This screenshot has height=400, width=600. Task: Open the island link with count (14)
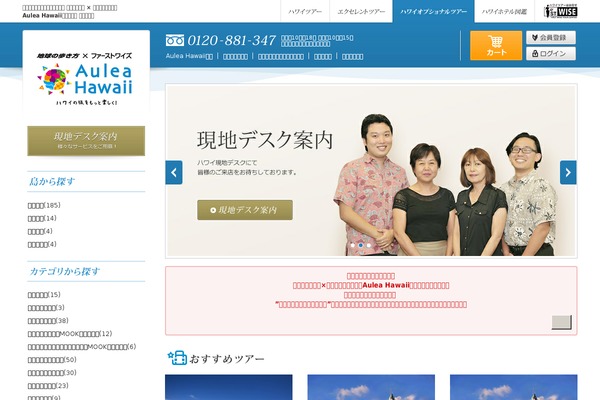(42, 218)
